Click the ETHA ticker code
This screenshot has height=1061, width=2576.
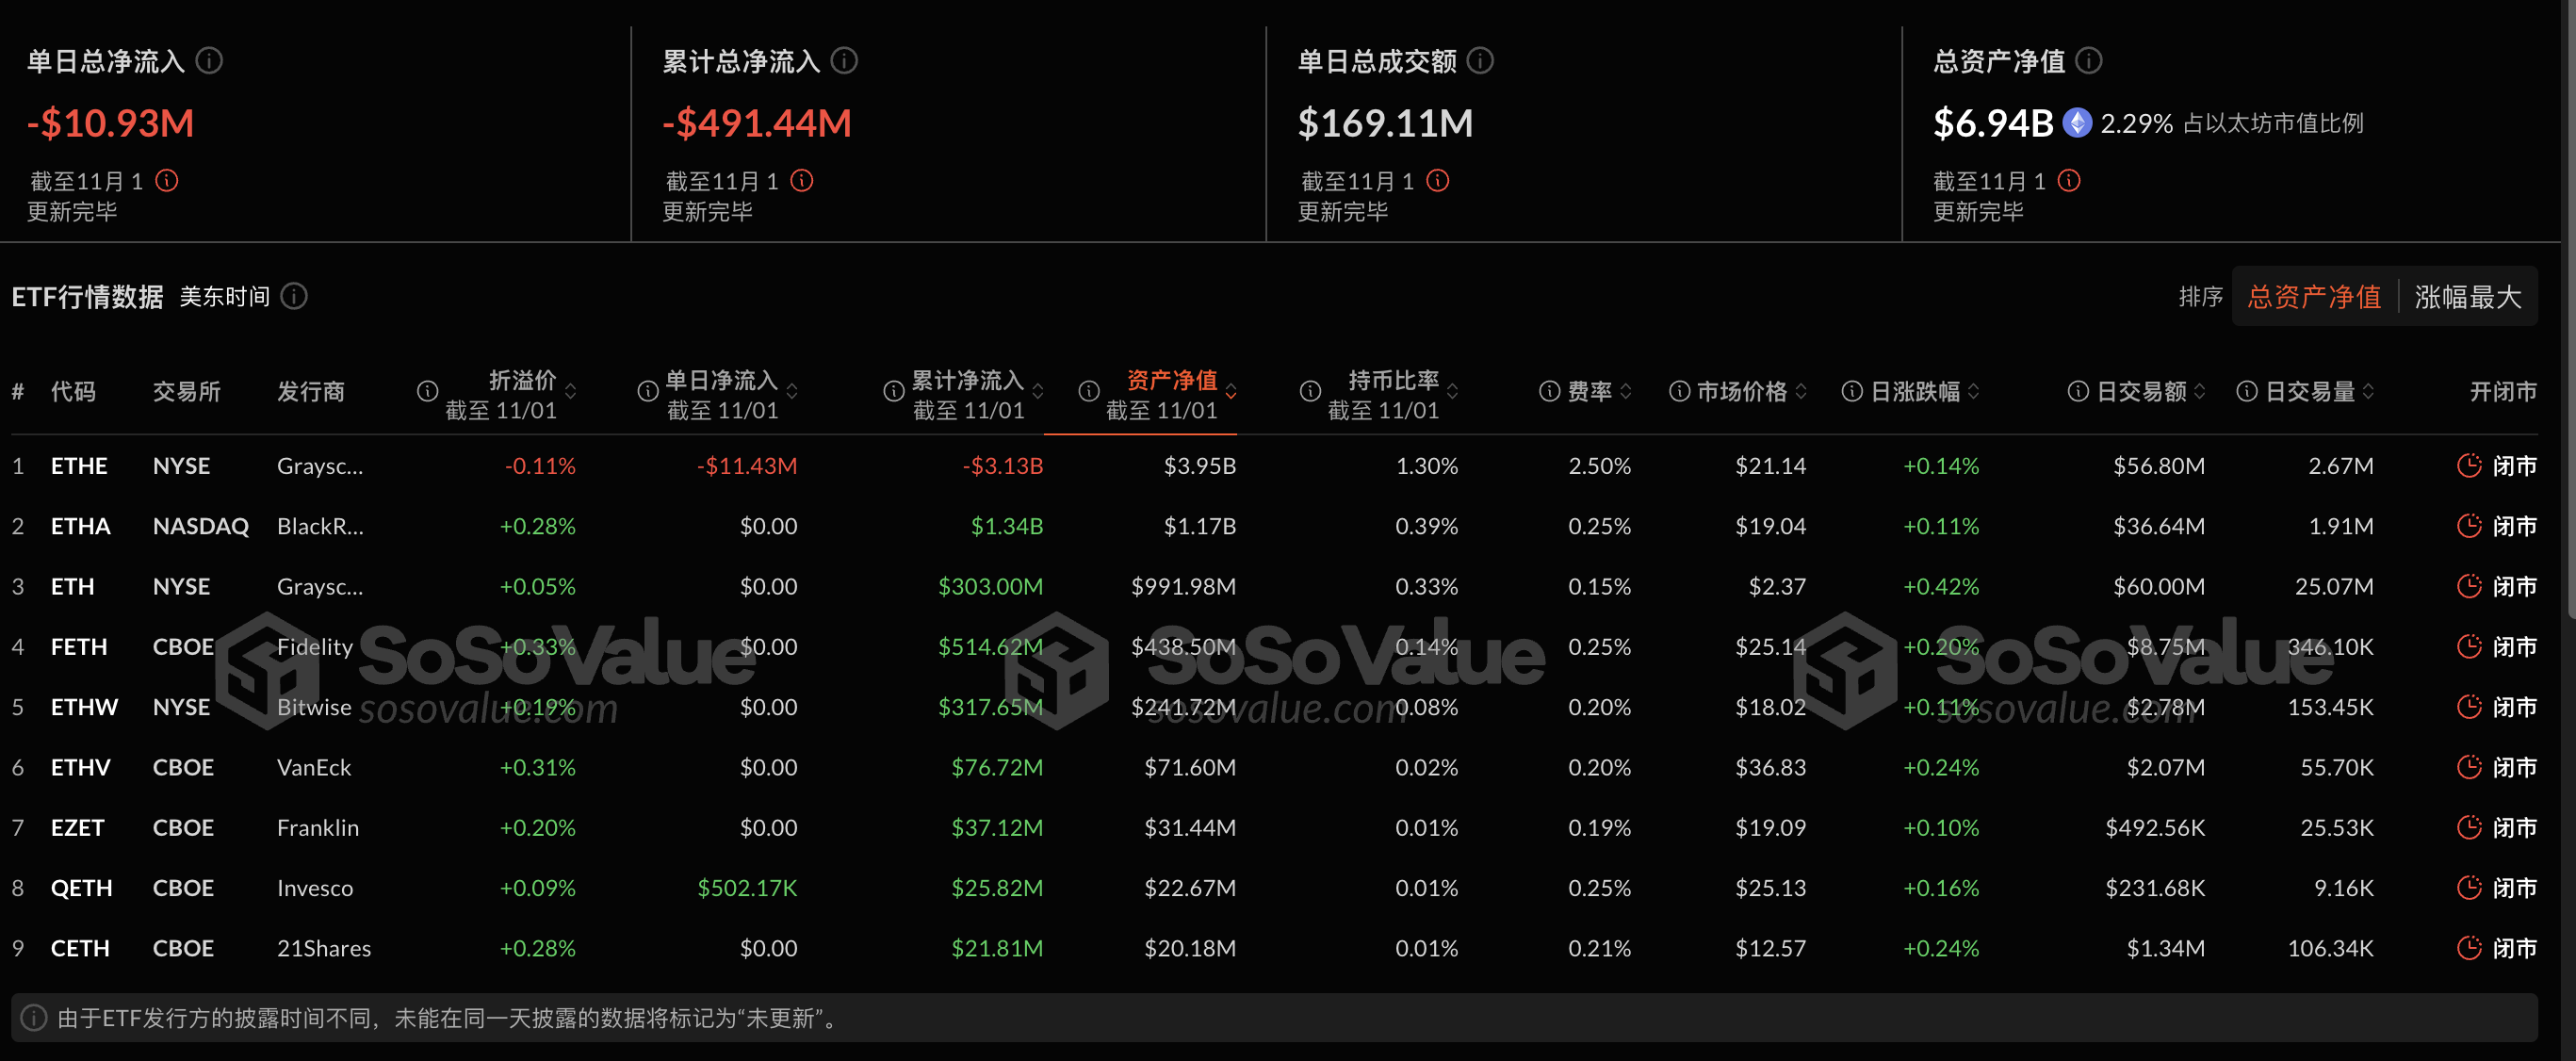coord(80,526)
